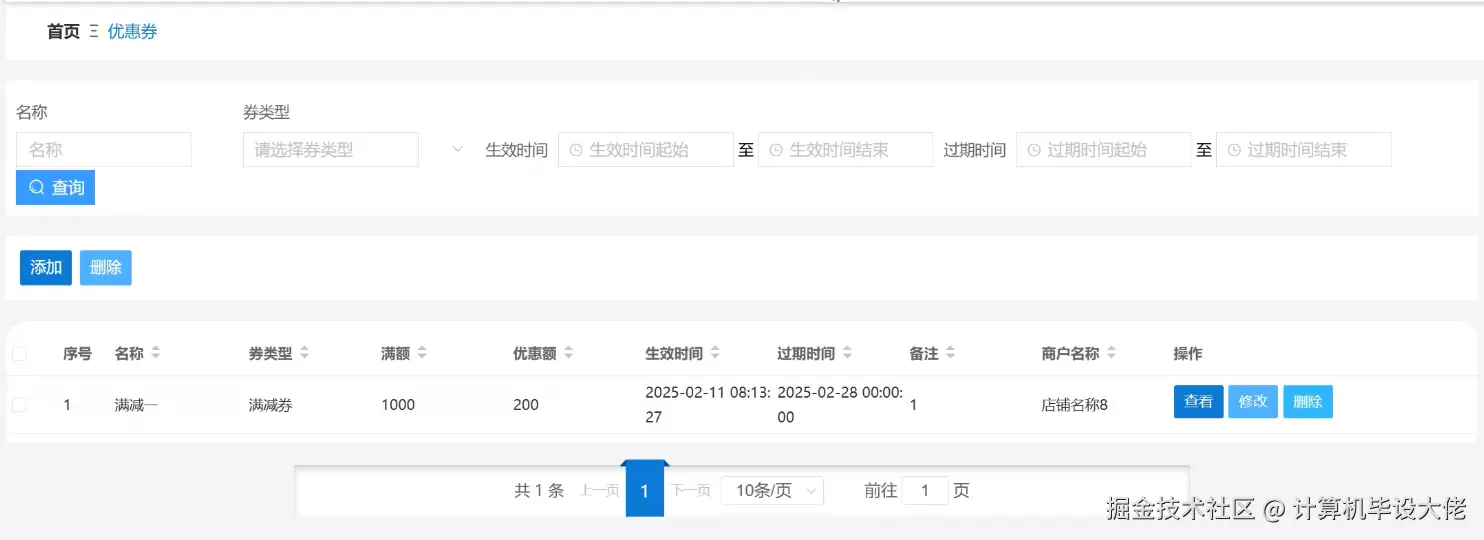Go to 首页 in the breadcrumb
1484x540 pixels.
click(63, 31)
